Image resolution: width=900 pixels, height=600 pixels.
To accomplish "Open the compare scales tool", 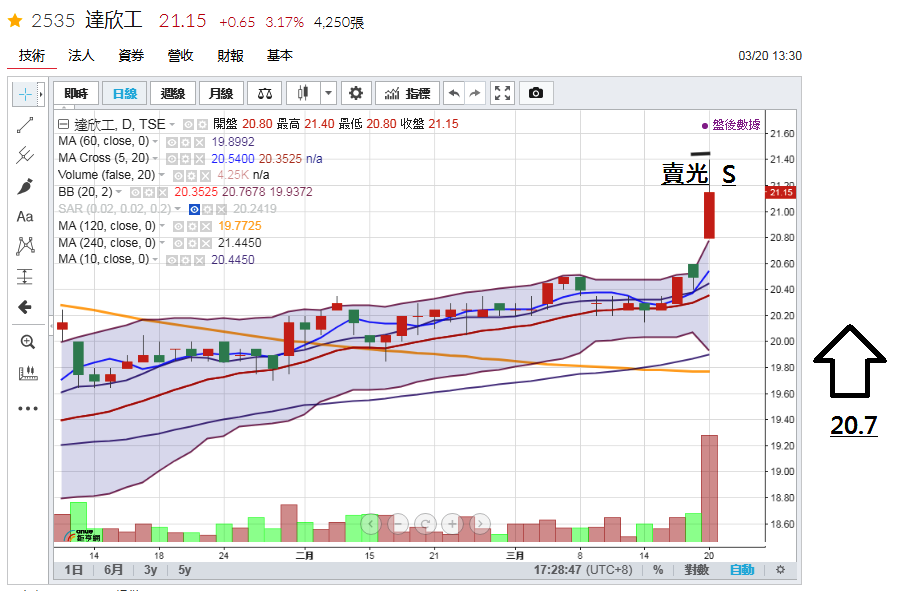I will 265,93.
